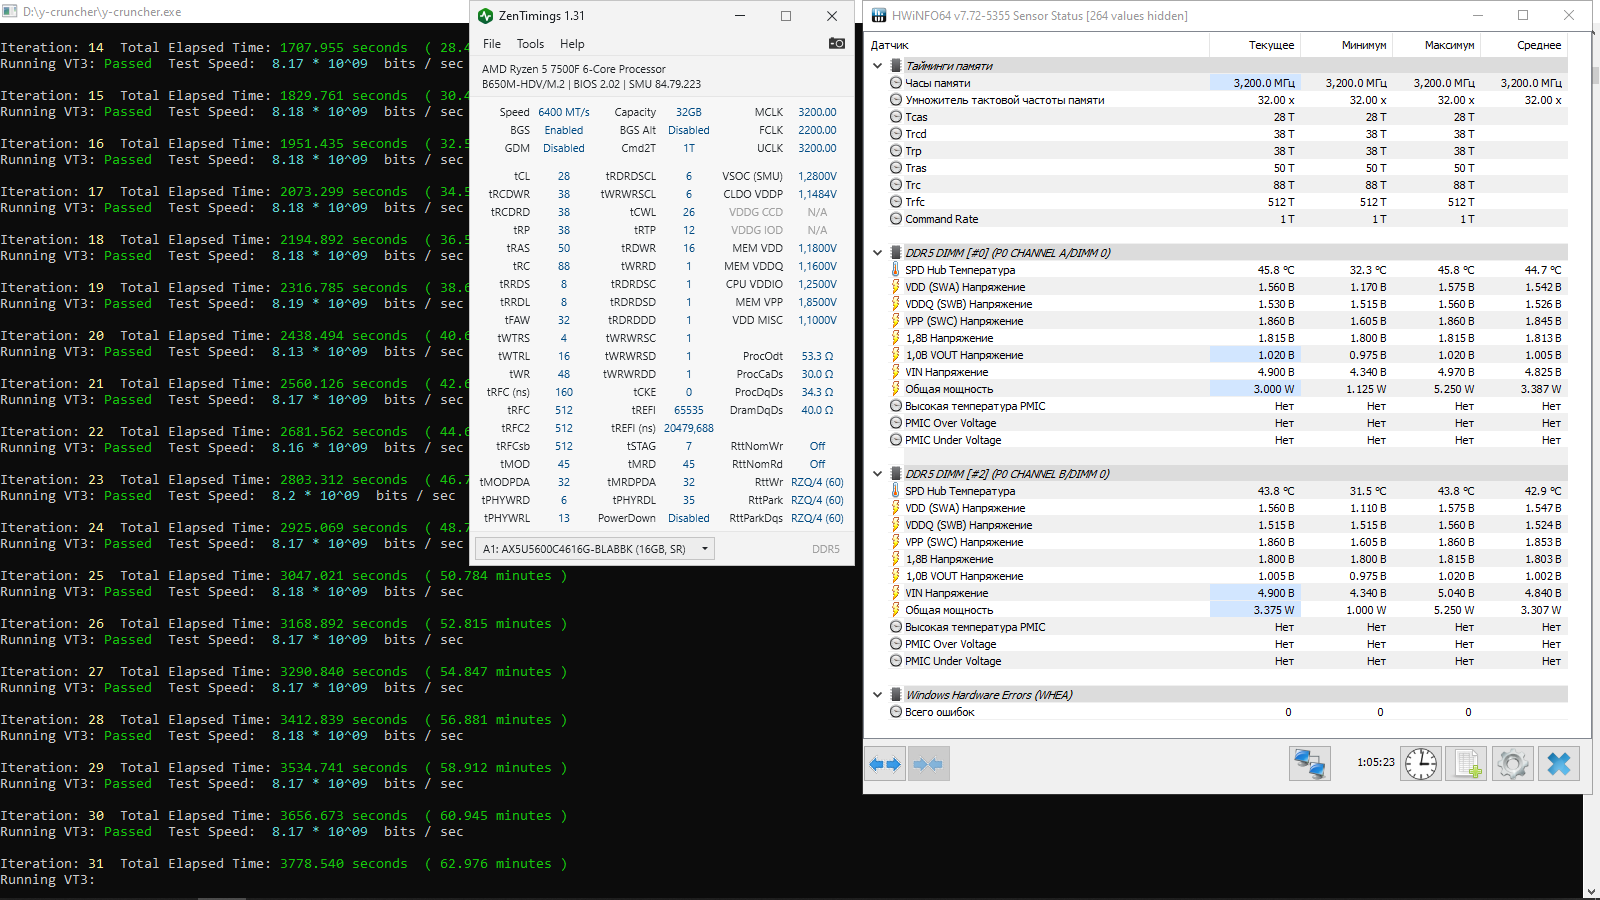The height and width of the screenshot is (900, 1600).
Task: Click thermometer icon of DIMM #0 SPD Hub
Action: 896,270
